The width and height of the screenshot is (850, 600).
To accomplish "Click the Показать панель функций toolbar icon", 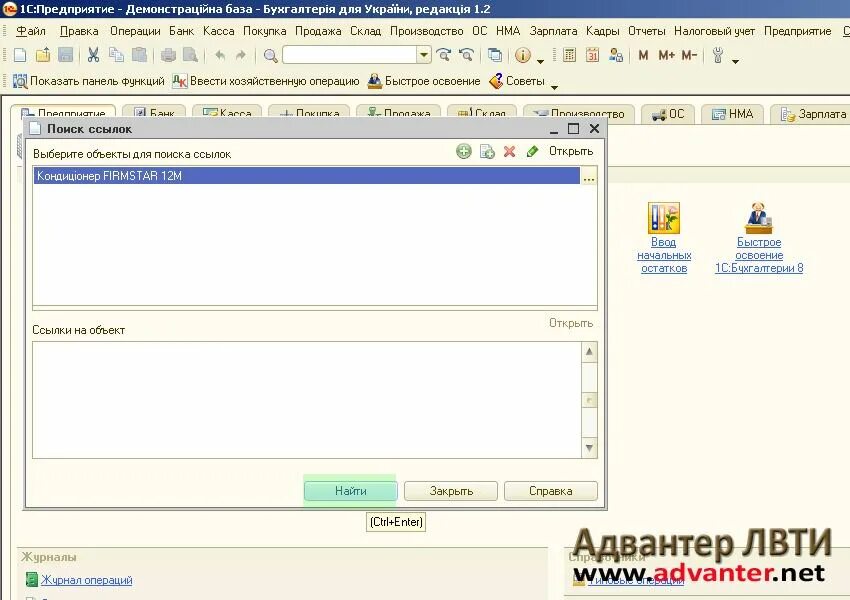I will click(19, 81).
